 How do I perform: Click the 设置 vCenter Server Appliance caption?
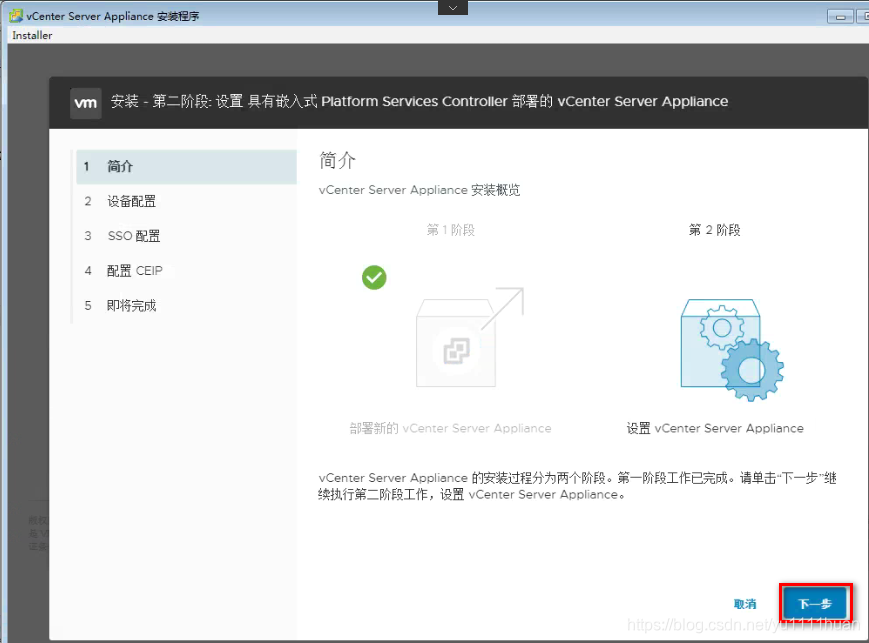[715, 428]
